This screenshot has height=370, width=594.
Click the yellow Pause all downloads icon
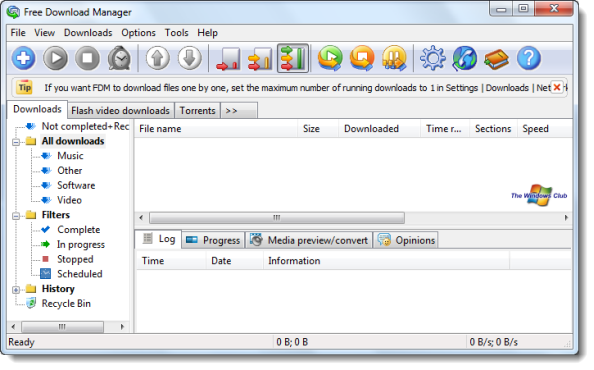(x=394, y=59)
